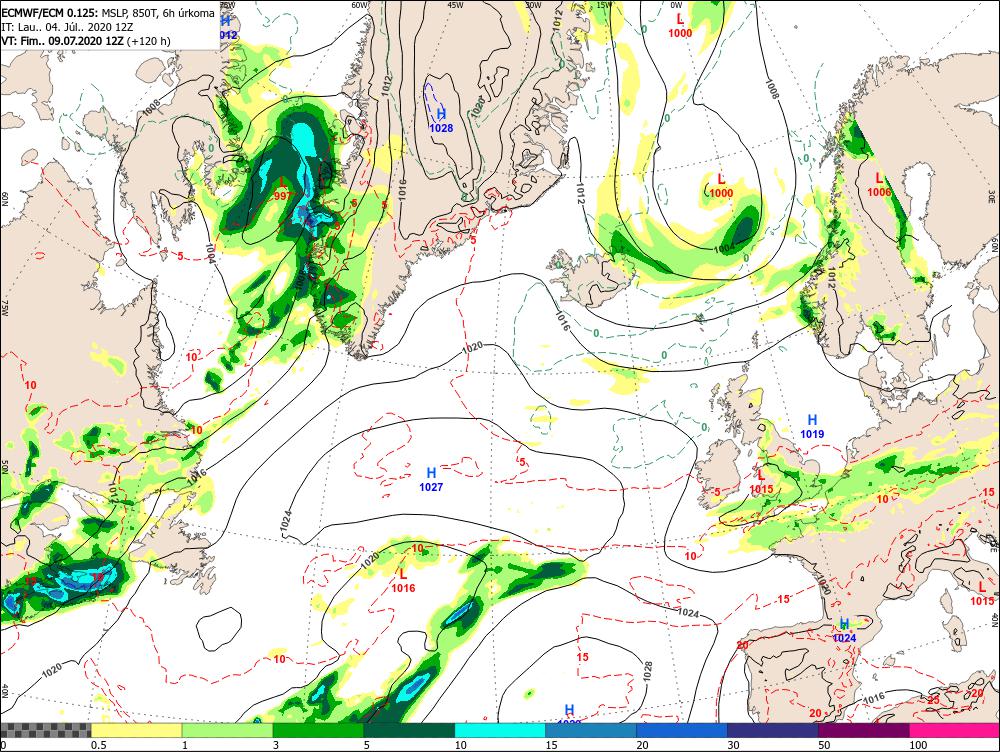Choose the purple 50–100 mm legend swatch
The image size is (1000, 752).
click(864, 730)
